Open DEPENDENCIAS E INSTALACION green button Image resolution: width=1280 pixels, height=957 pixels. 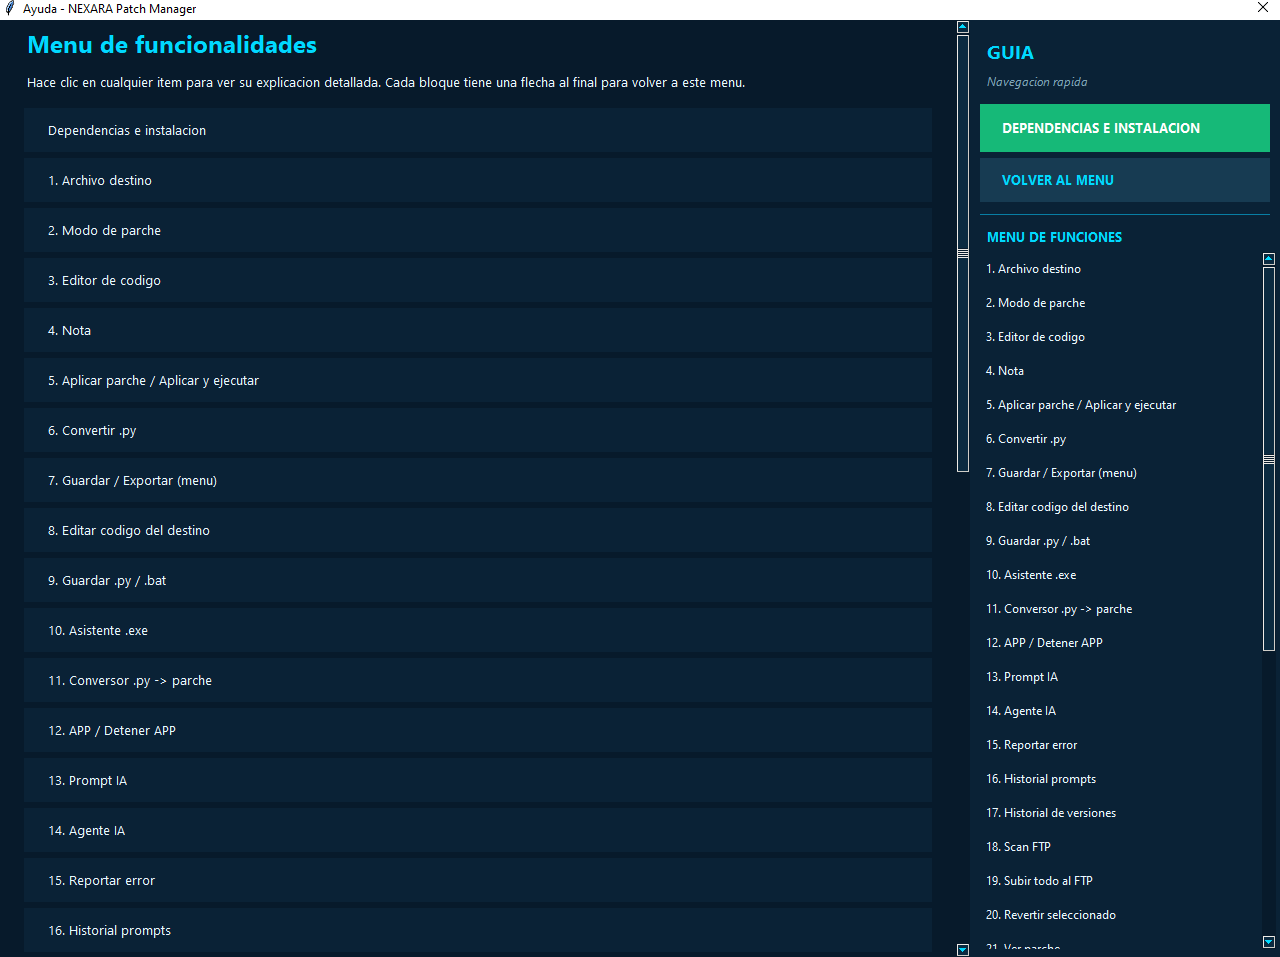click(x=1125, y=128)
